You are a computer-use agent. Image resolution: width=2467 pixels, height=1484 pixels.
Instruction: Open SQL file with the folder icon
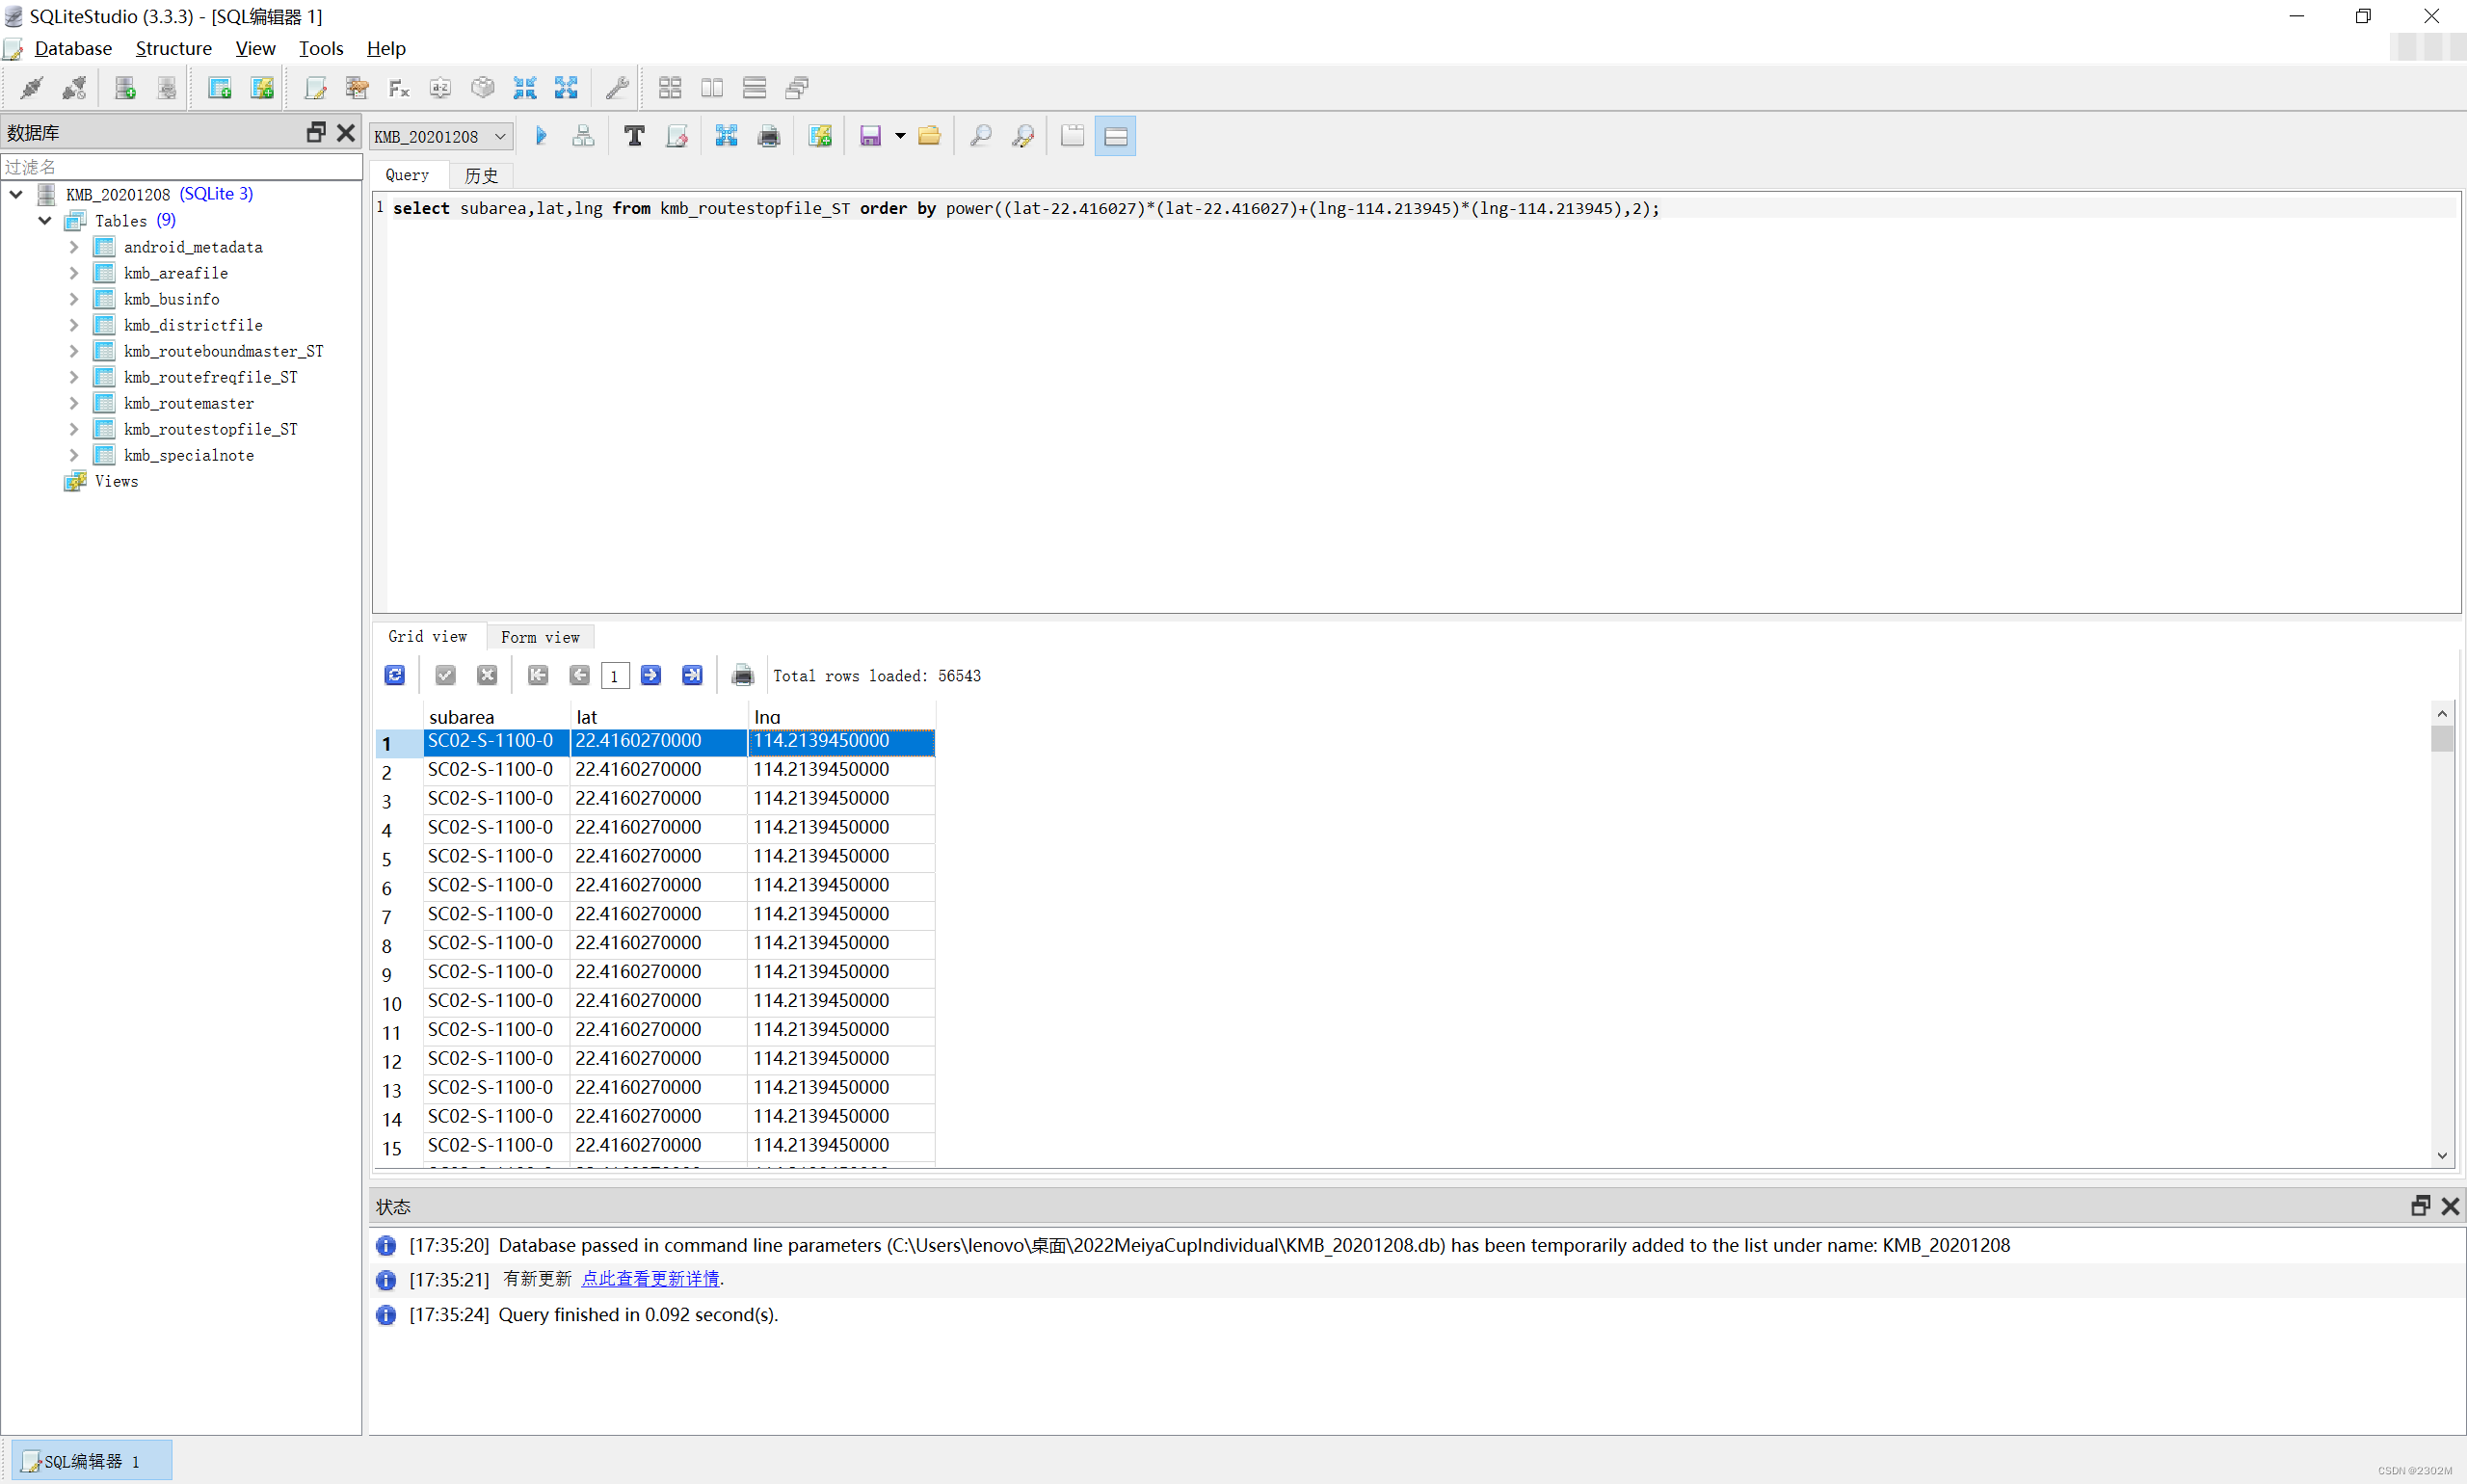coord(929,136)
